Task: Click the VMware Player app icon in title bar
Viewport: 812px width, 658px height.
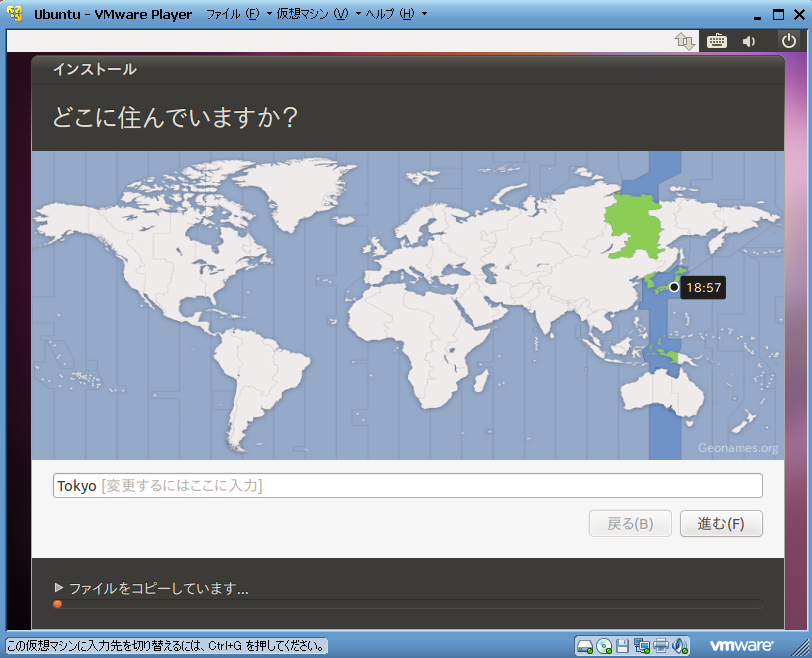Action: (x=15, y=14)
